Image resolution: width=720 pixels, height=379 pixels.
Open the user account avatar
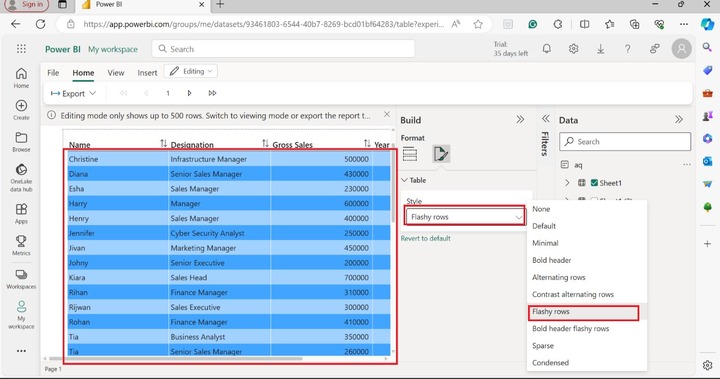coord(681,48)
